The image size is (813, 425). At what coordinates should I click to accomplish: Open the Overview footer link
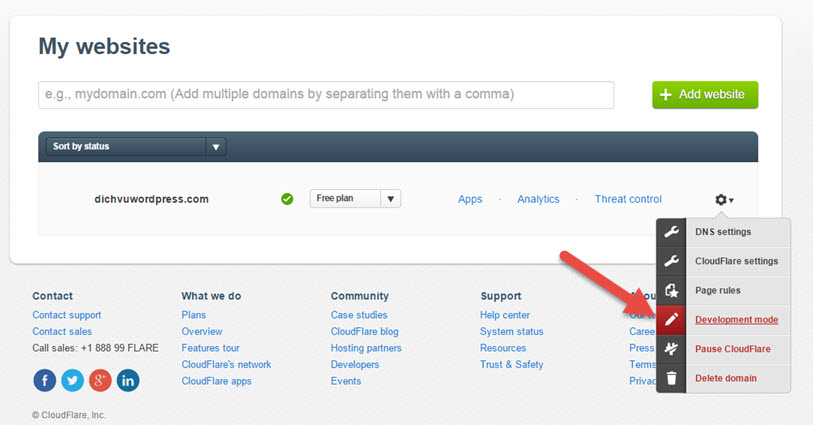tap(202, 332)
